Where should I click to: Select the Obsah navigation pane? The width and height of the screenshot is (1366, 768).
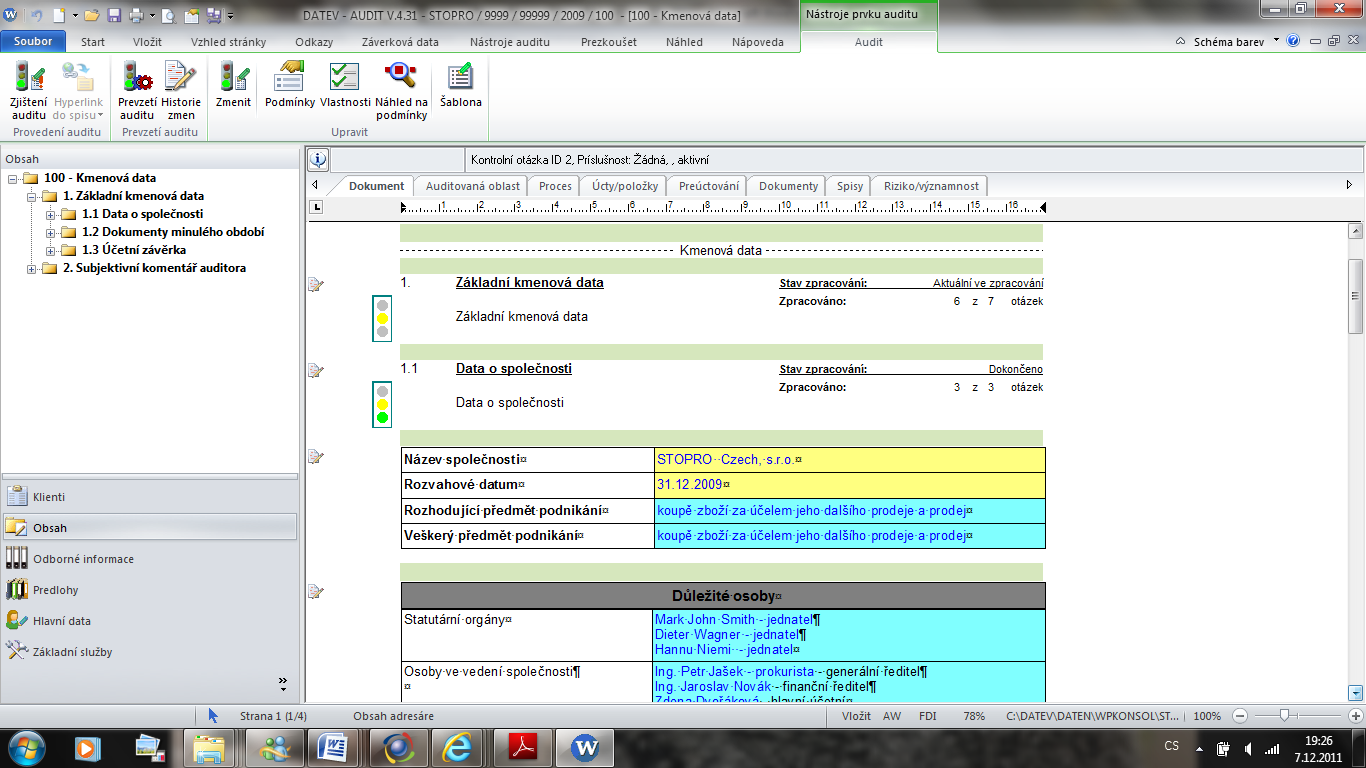pos(149,528)
